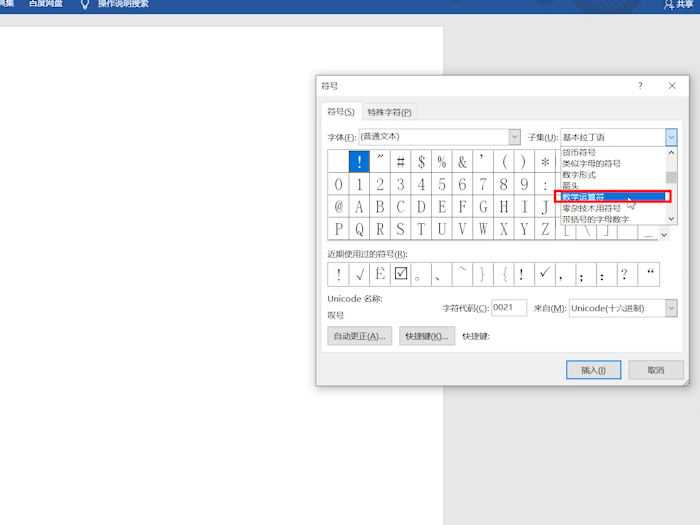The height and width of the screenshot is (525, 700).
Task: Click the @ symbol in character grid
Action: point(338,206)
